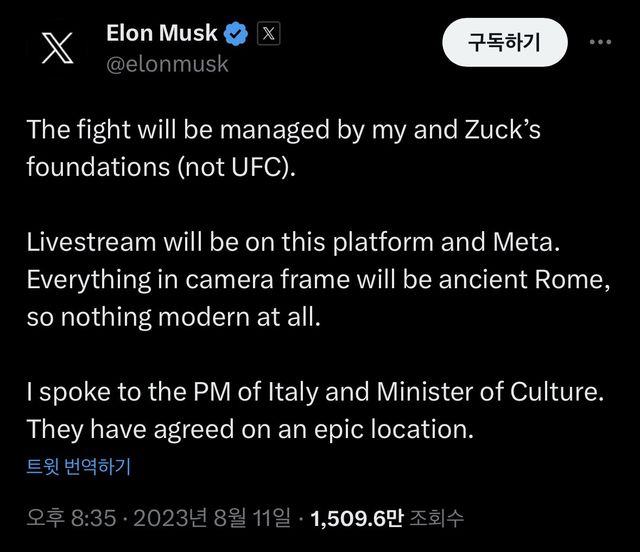This screenshot has width=640, height=552.
Task: Click the line starting "Everything in camera frame"
Action: click(x=318, y=281)
